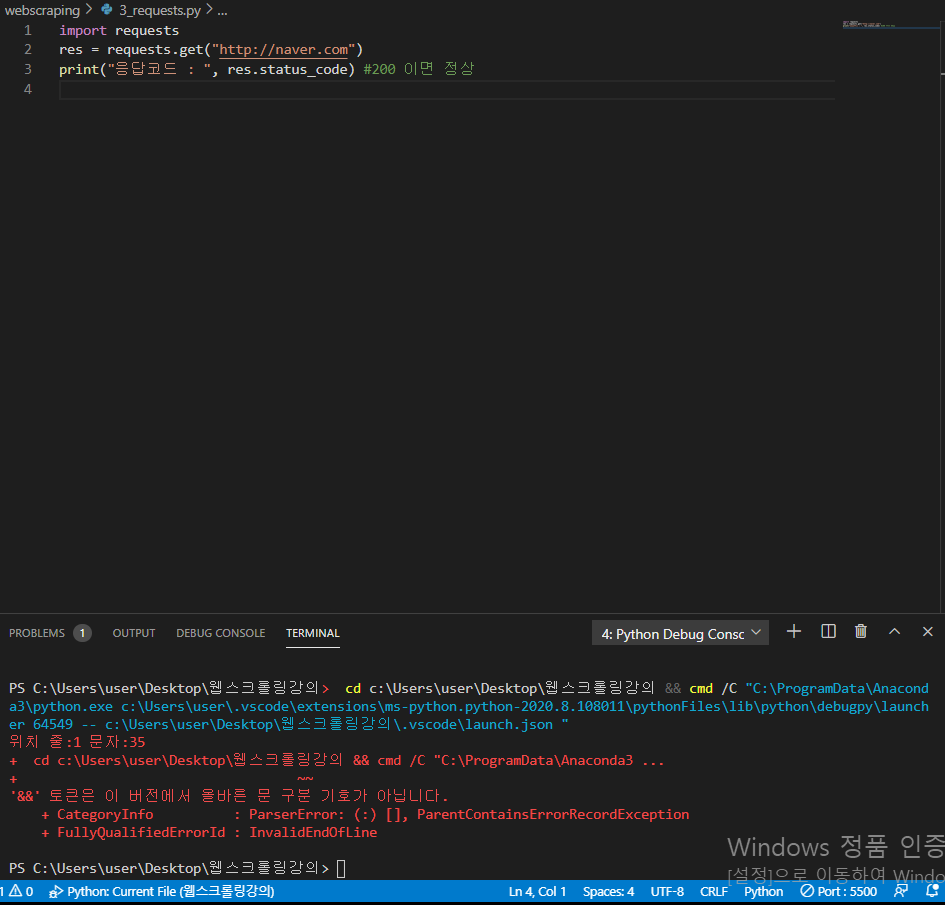Click 'FullyQualifiedErrorId' in terminal
This screenshot has width=945, height=905.
(x=141, y=833)
